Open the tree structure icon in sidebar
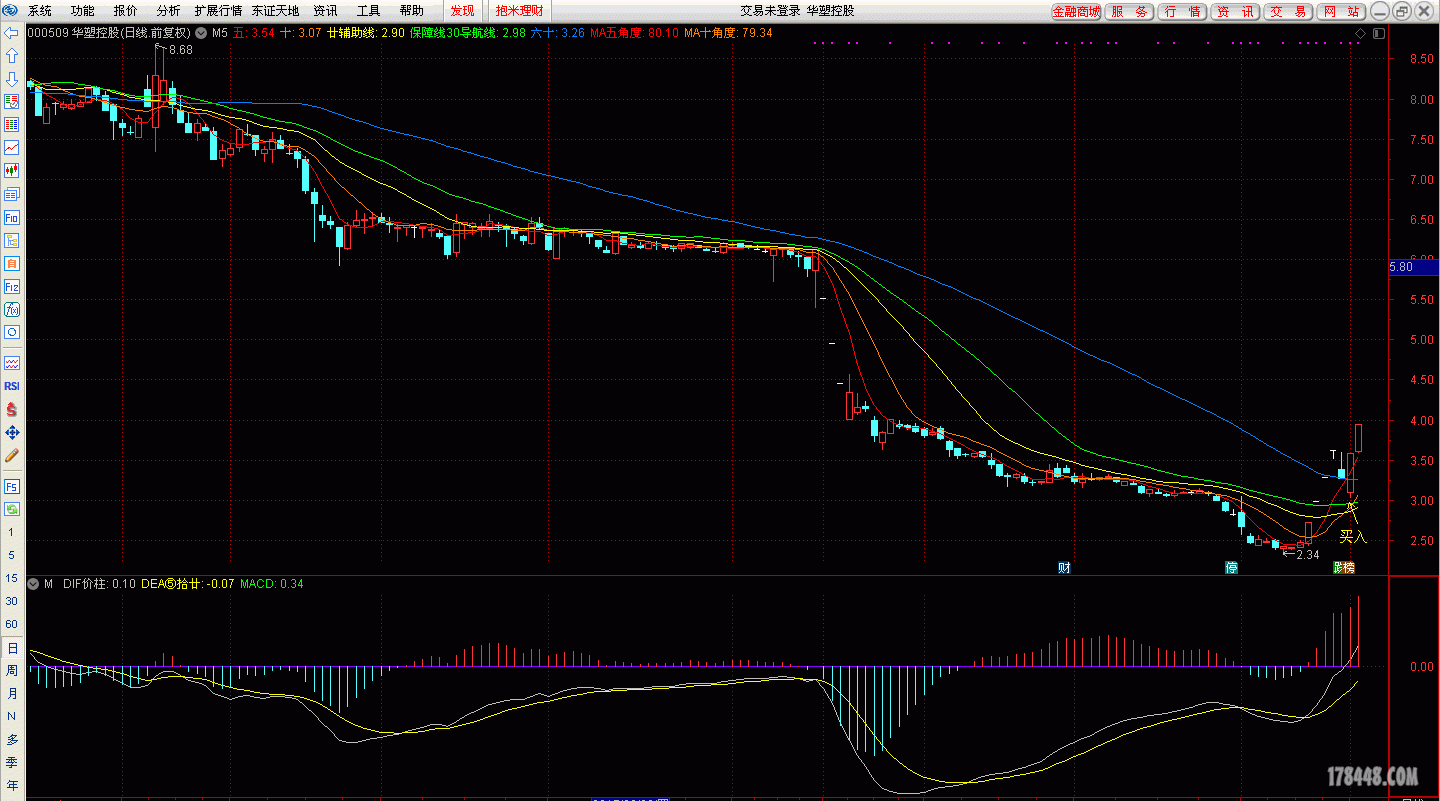1440x801 pixels. (12, 240)
